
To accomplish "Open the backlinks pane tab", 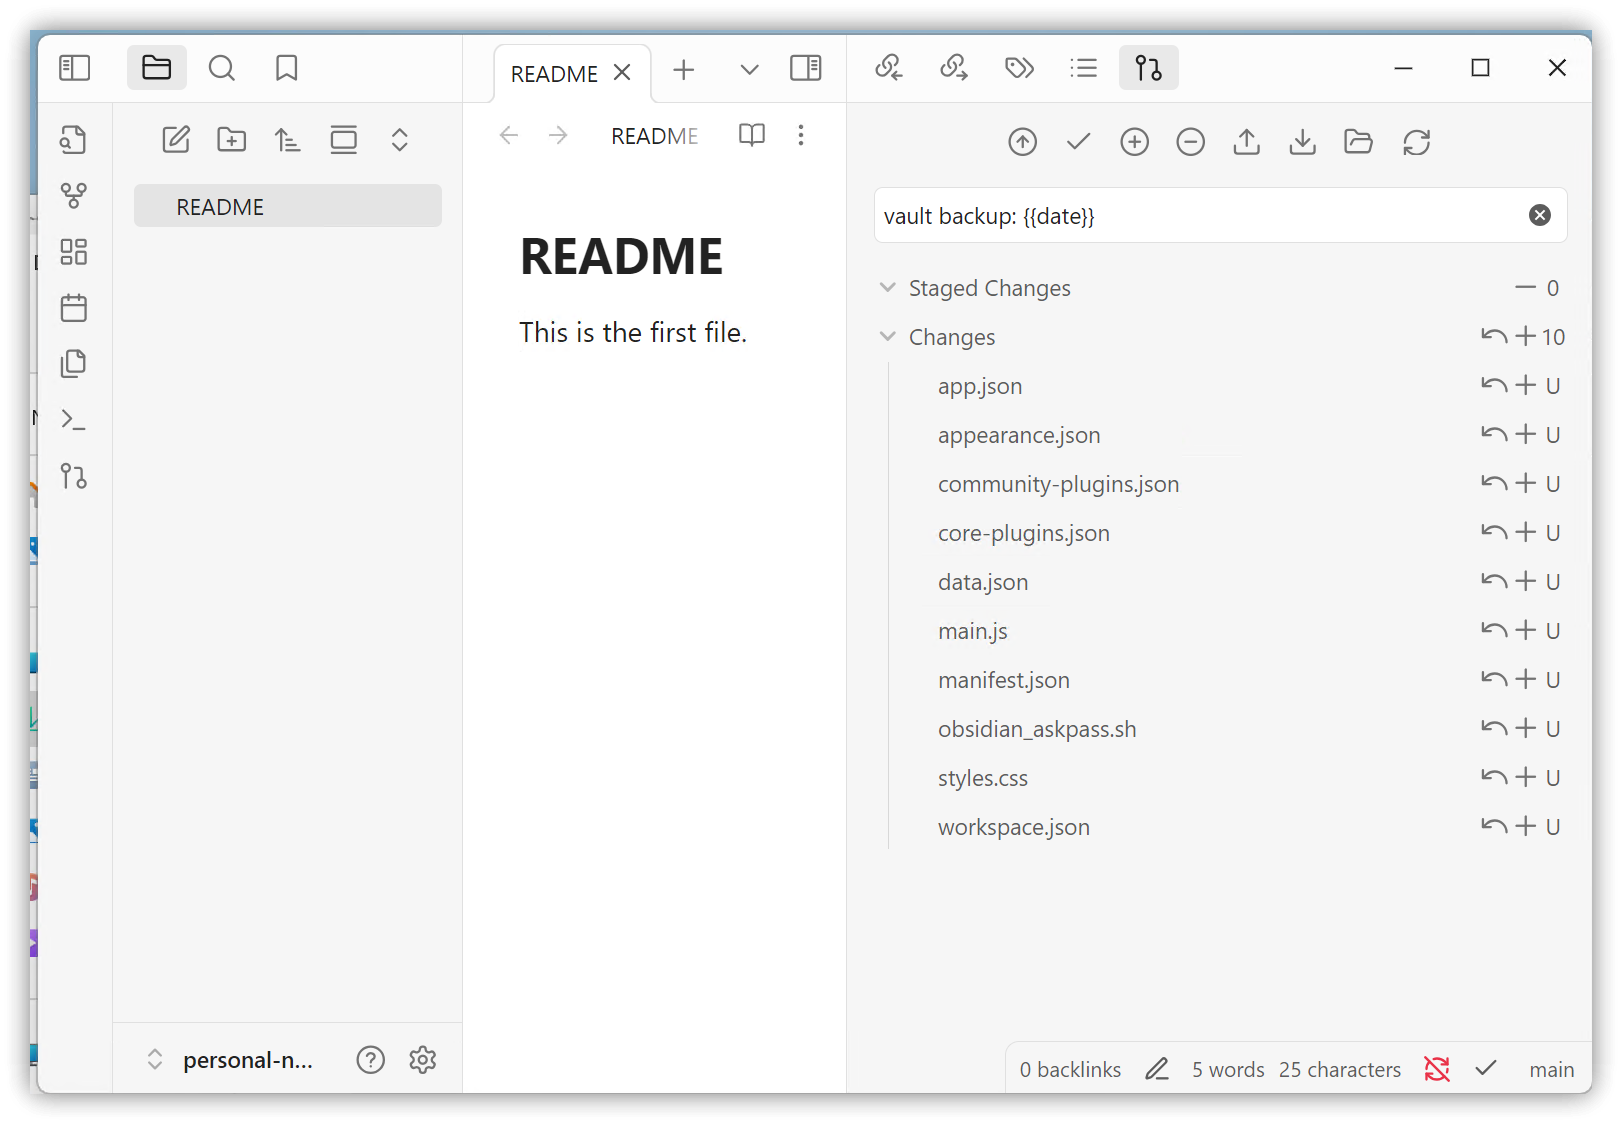I will click(889, 68).
